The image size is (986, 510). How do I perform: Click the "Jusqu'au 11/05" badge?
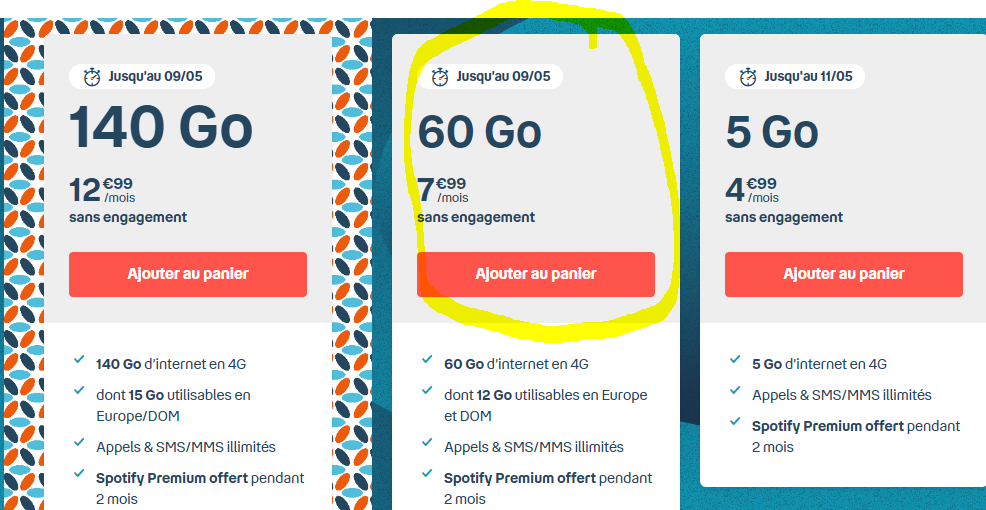797,77
